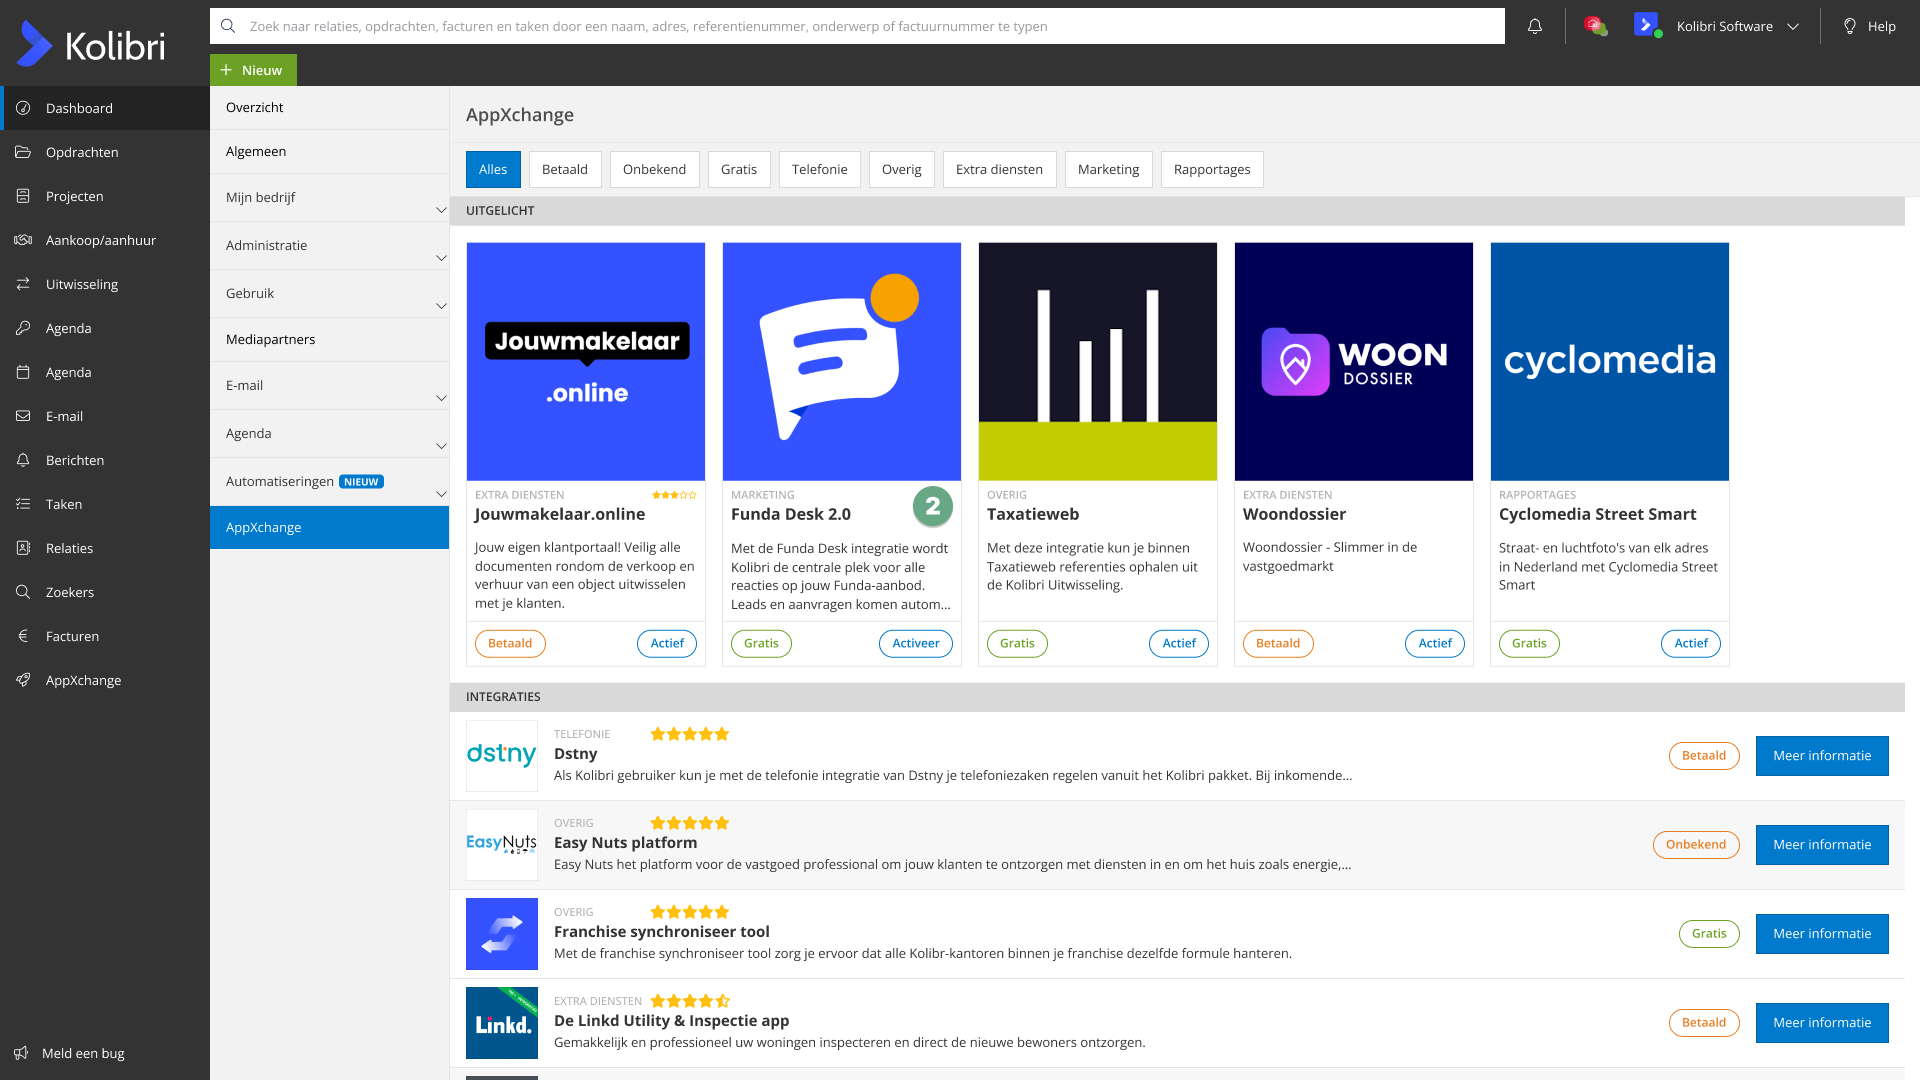Open Help via lightbulb icon
Screen dimensions: 1920x1080
tap(1850, 27)
